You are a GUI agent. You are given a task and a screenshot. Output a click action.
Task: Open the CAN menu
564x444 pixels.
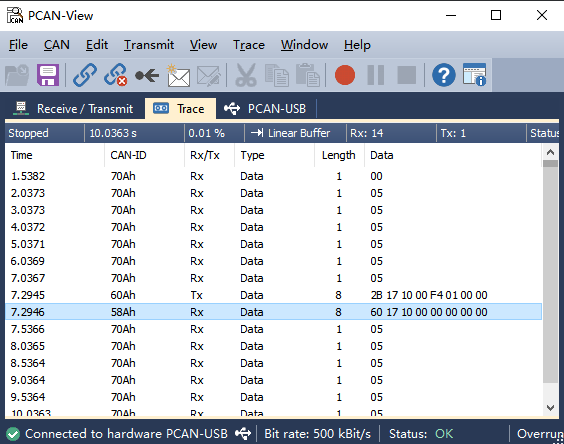pos(56,45)
